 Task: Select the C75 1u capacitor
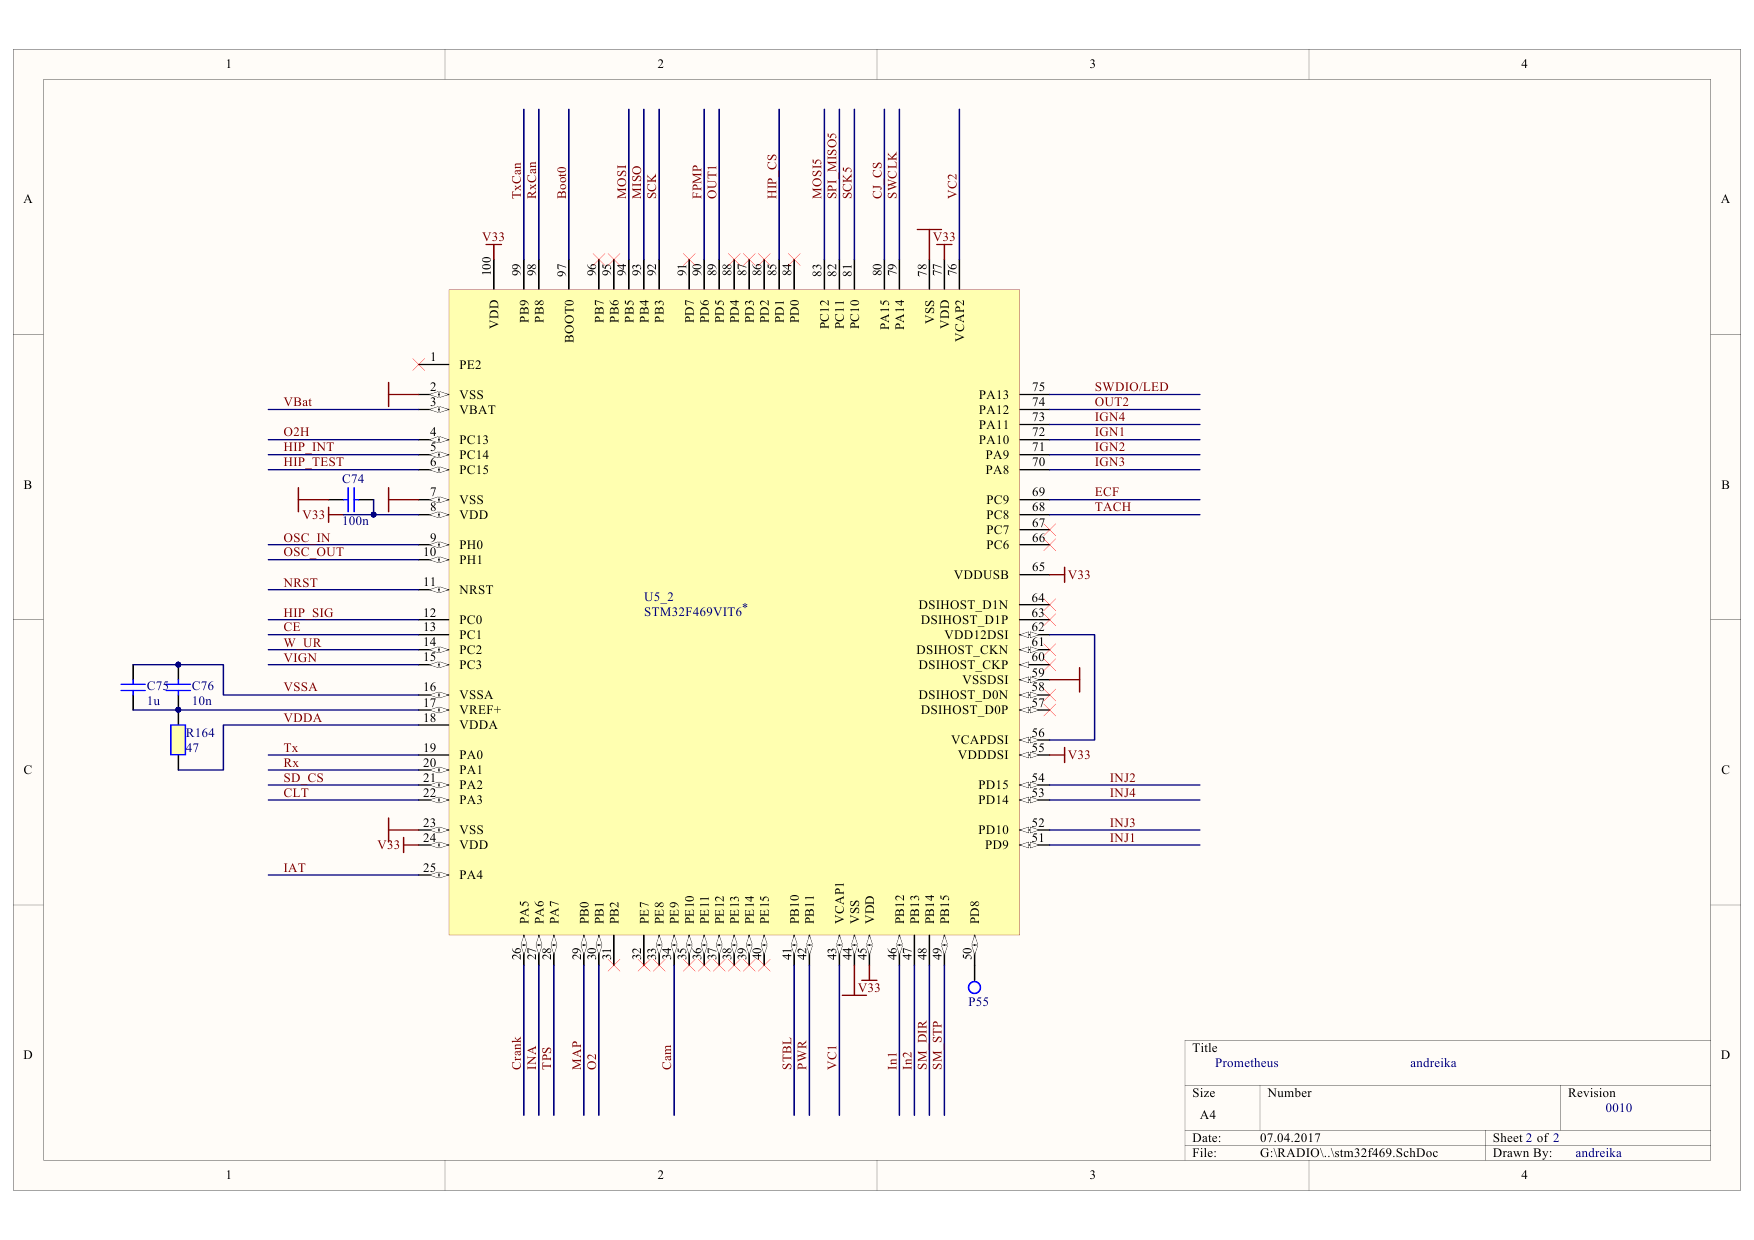pyautogui.click(x=133, y=687)
